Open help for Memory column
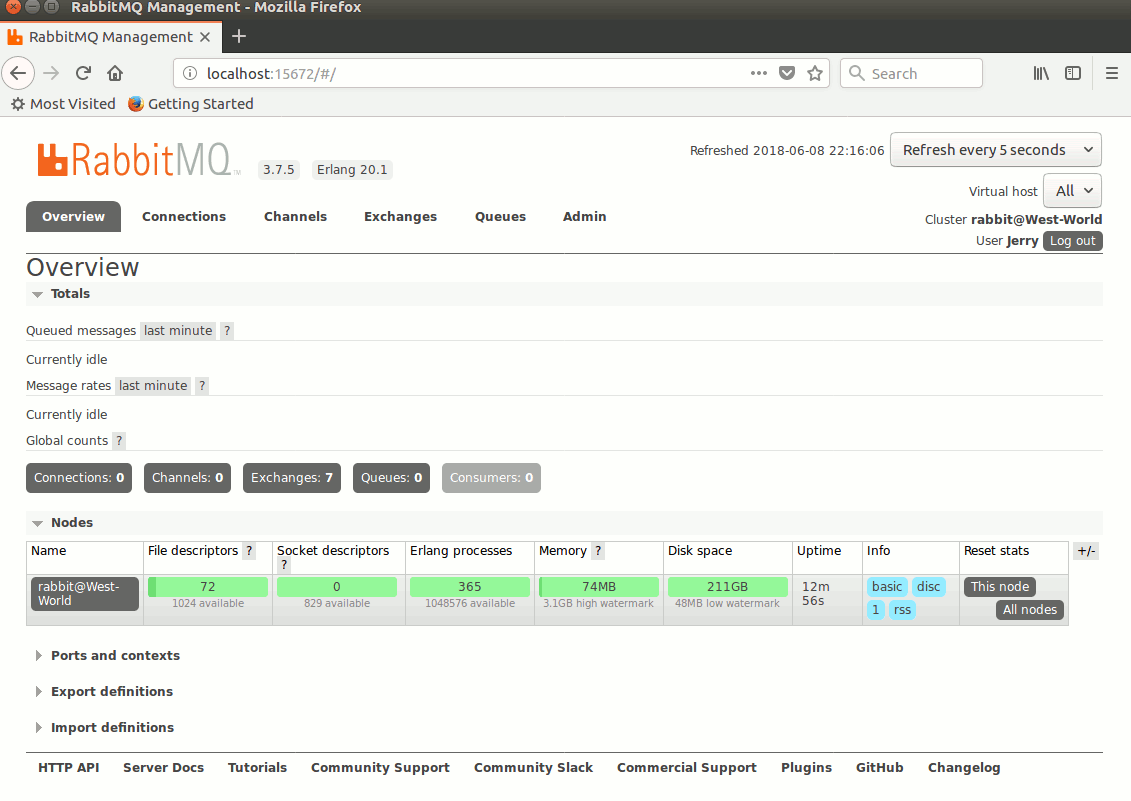The height and width of the screenshot is (801, 1131). click(x=598, y=551)
